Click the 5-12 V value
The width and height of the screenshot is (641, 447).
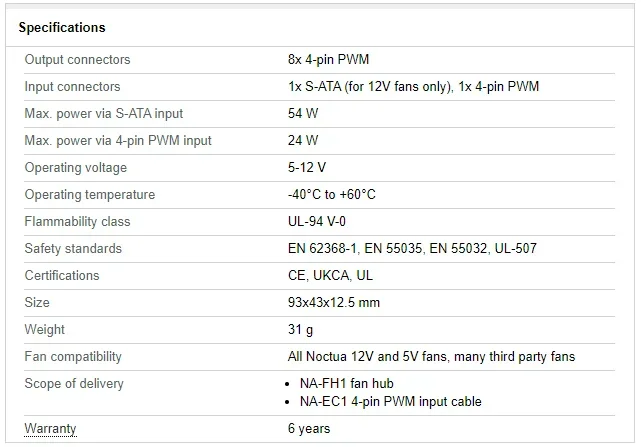[x=307, y=168]
